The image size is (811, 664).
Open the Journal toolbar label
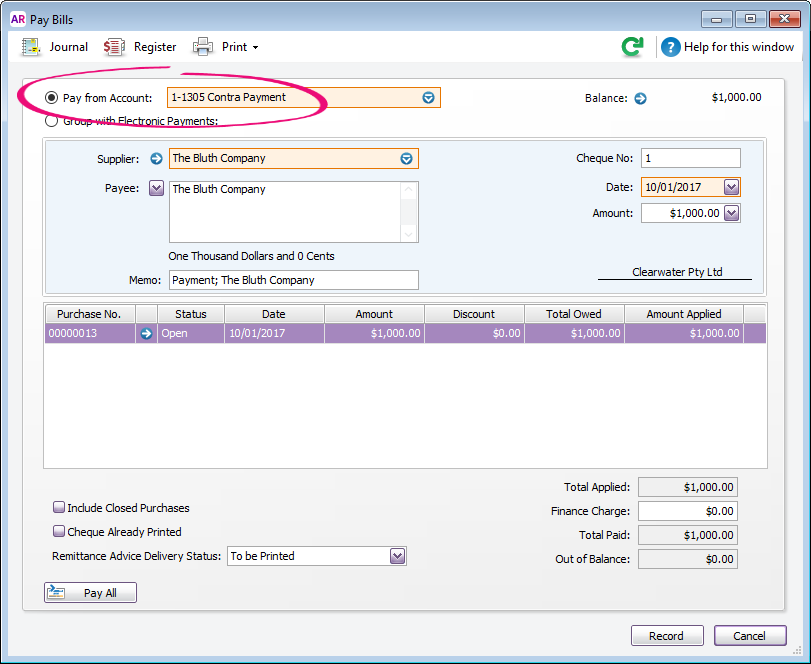tap(69, 47)
